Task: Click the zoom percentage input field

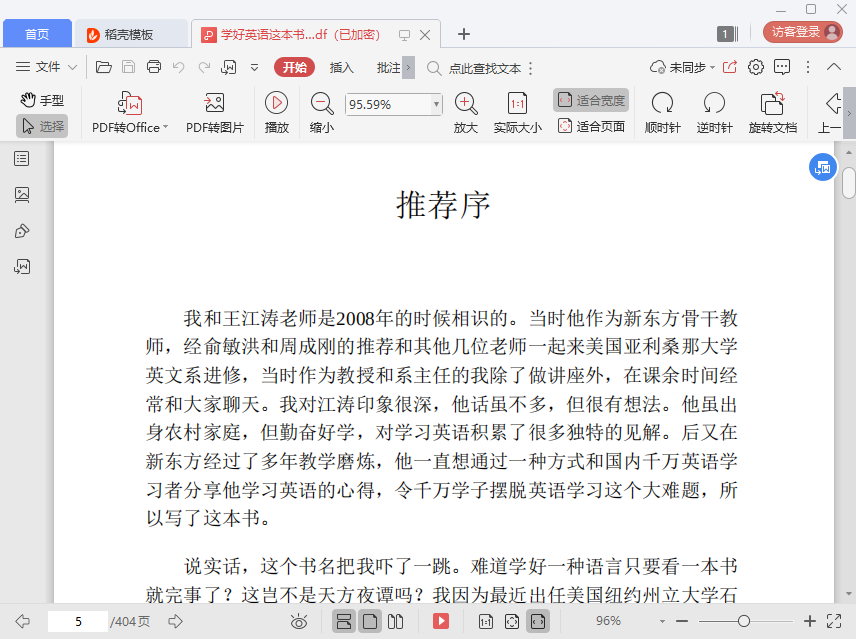Action: coord(388,104)
